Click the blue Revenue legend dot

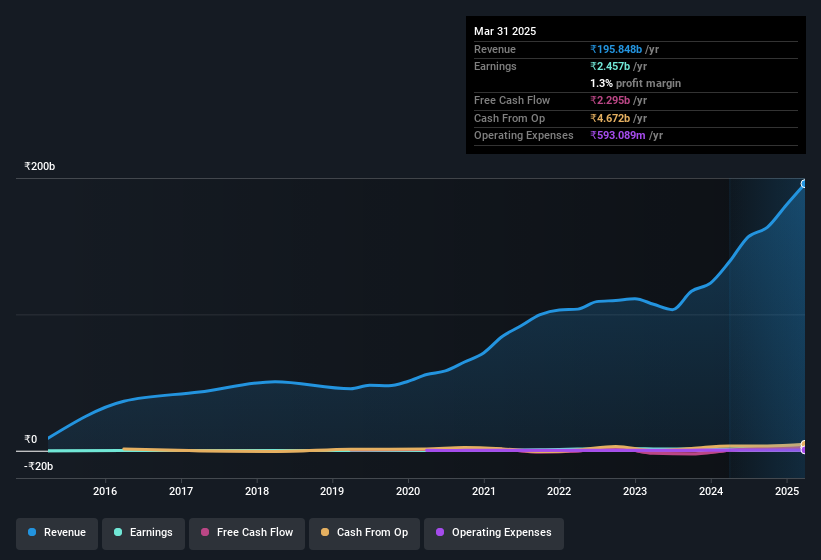[x=32, y=532]
